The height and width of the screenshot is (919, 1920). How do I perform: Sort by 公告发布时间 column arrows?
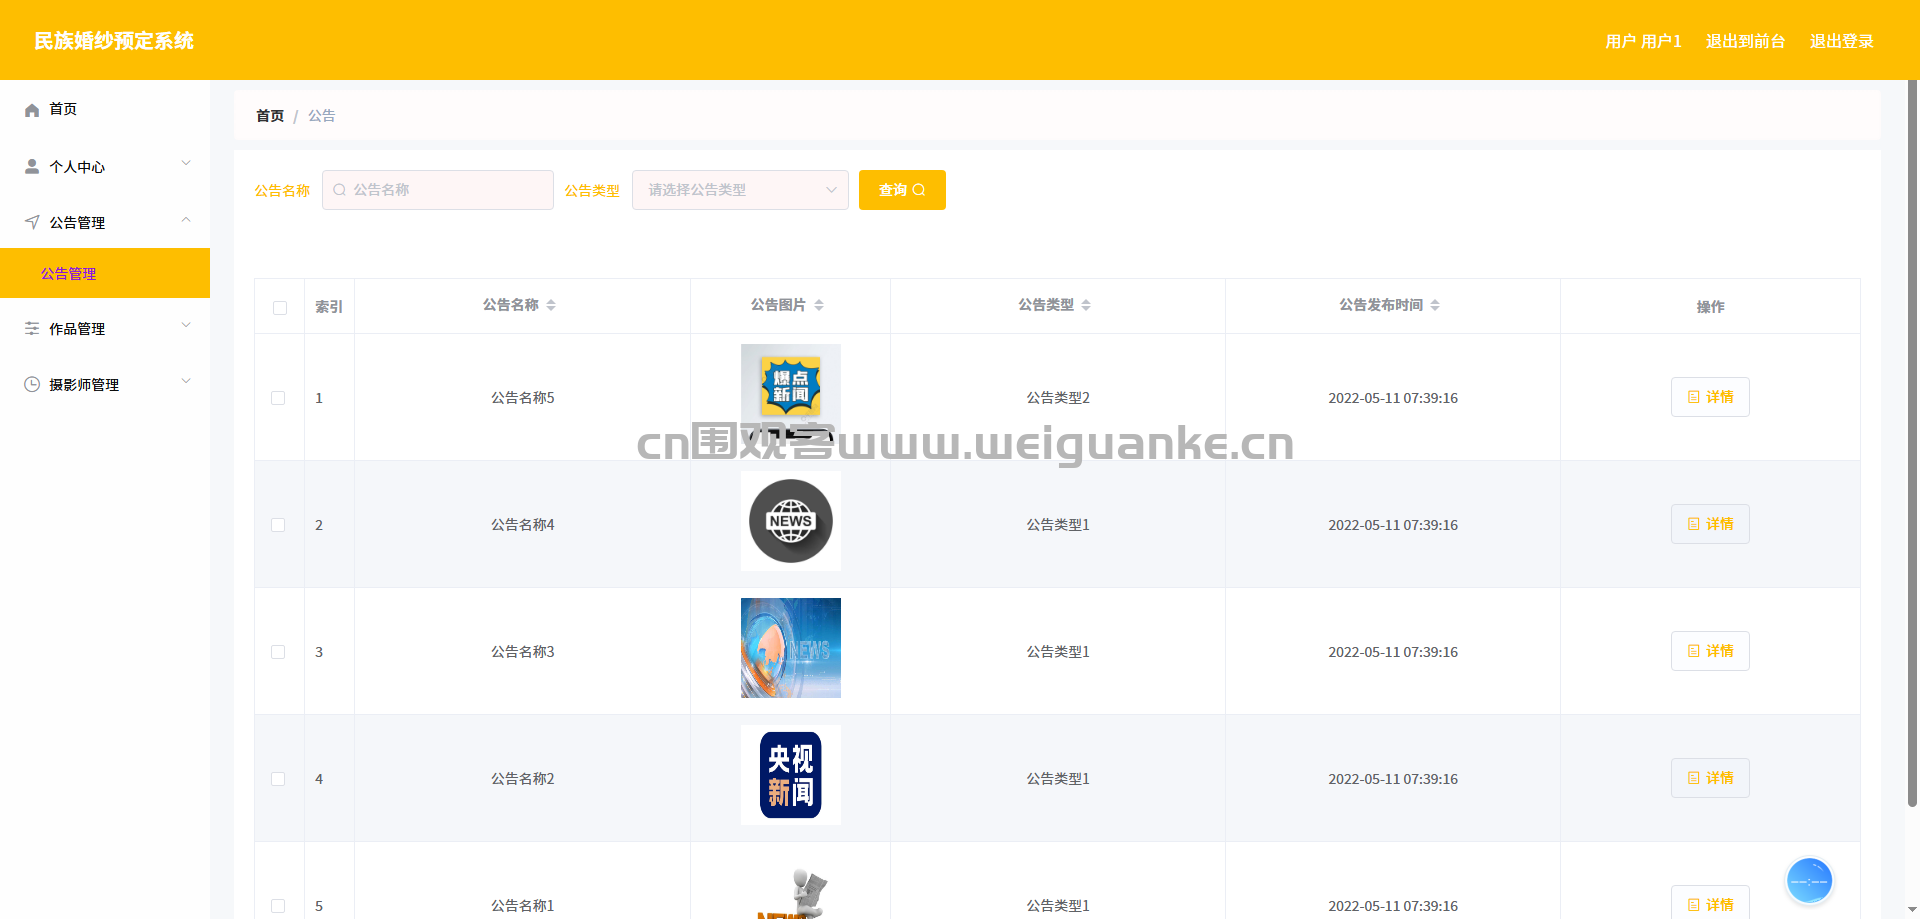click(1435, 305)
